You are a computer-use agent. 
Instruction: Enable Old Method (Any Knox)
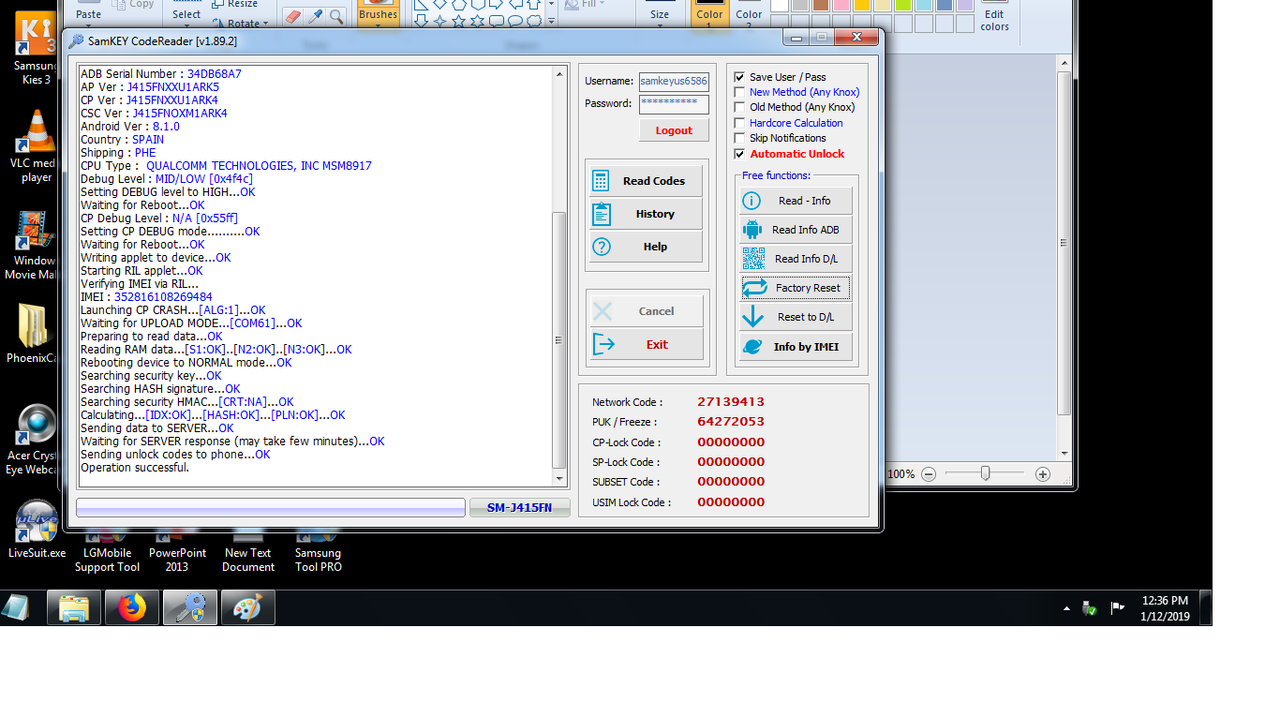coord(740,107)
